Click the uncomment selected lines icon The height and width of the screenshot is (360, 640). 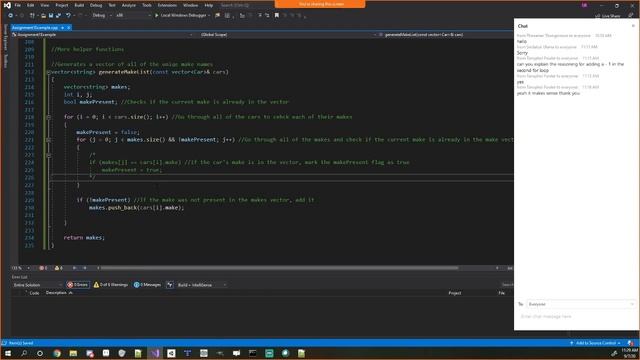[267, 16]
